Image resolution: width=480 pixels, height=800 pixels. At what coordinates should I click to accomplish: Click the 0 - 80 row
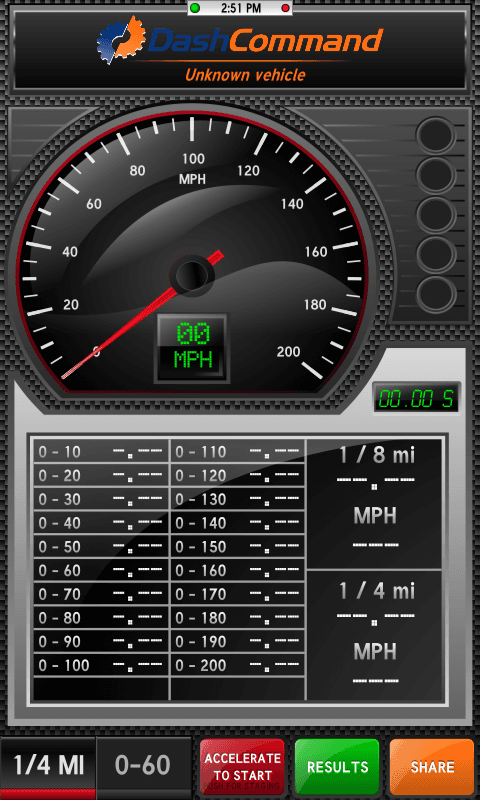coord(100,618)
